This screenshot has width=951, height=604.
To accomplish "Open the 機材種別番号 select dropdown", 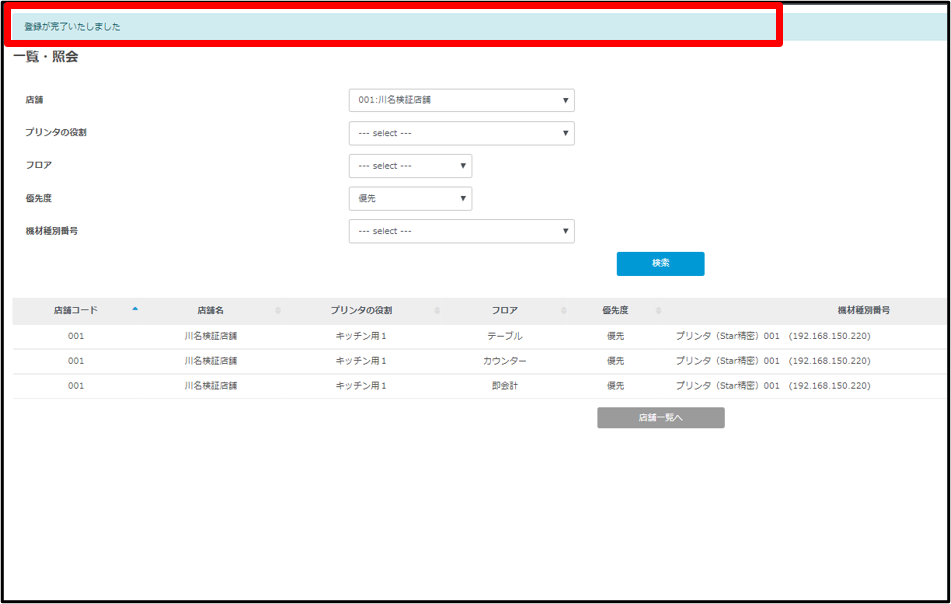I will tap(462, 231).
